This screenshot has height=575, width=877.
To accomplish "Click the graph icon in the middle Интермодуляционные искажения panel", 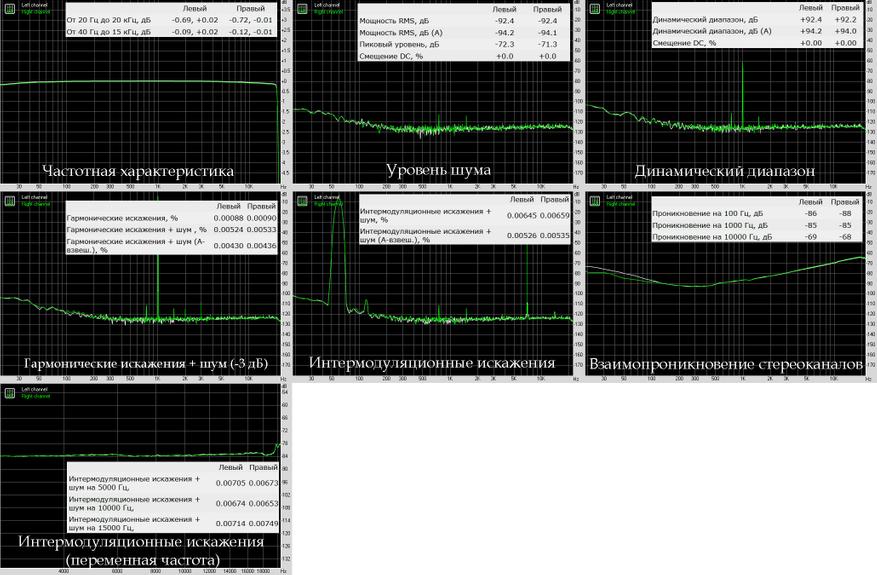I will point(302,201).
